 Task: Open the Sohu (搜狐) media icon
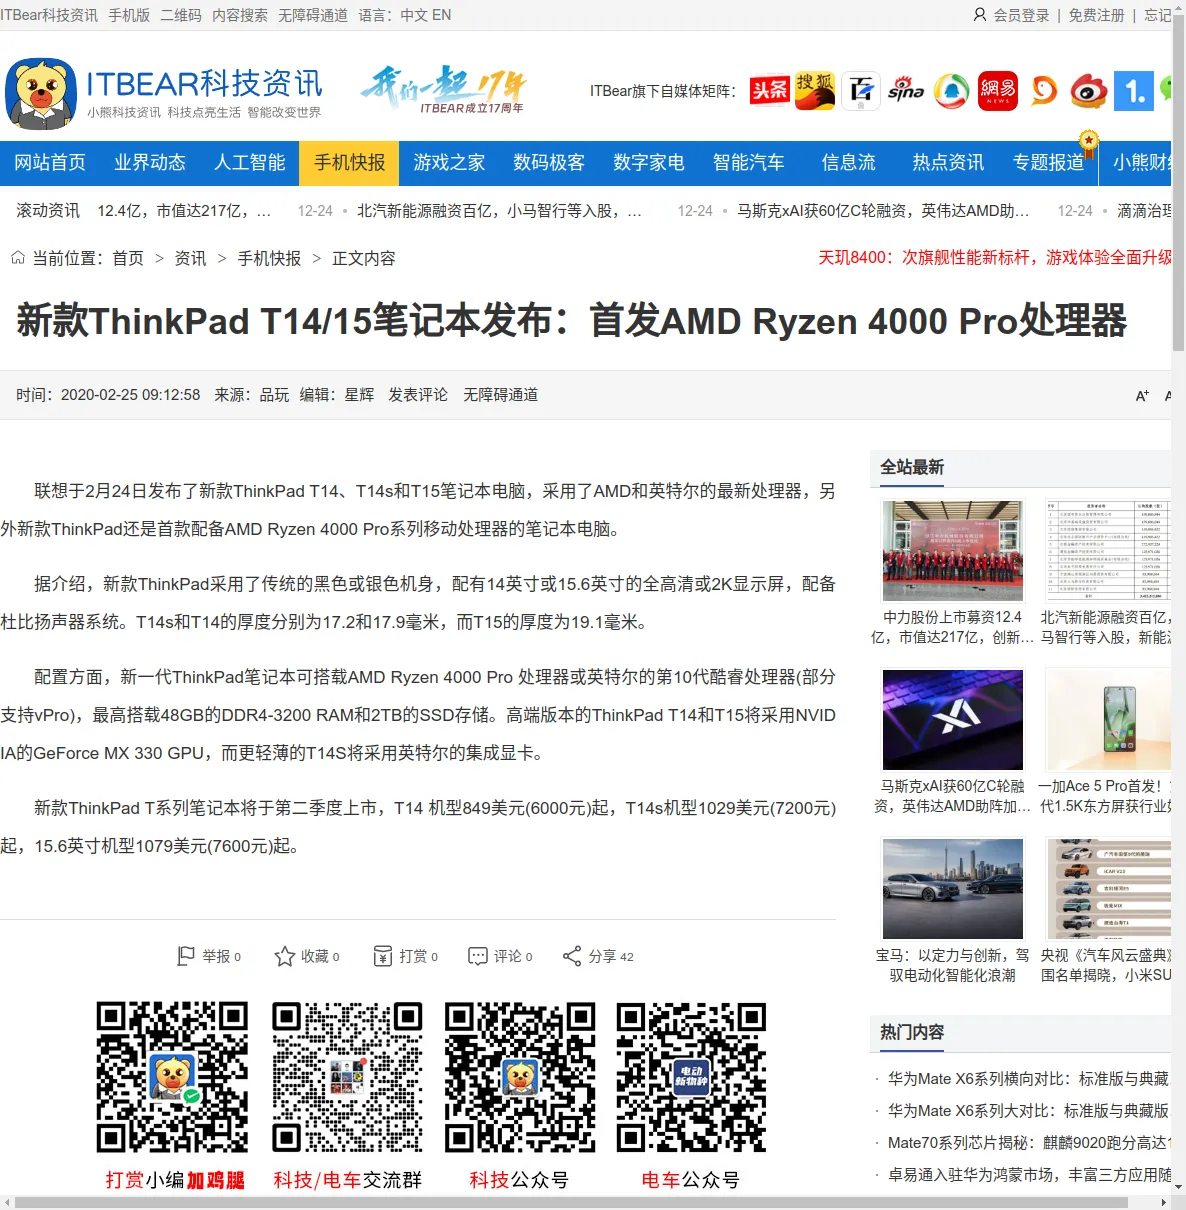click(815, 91)
